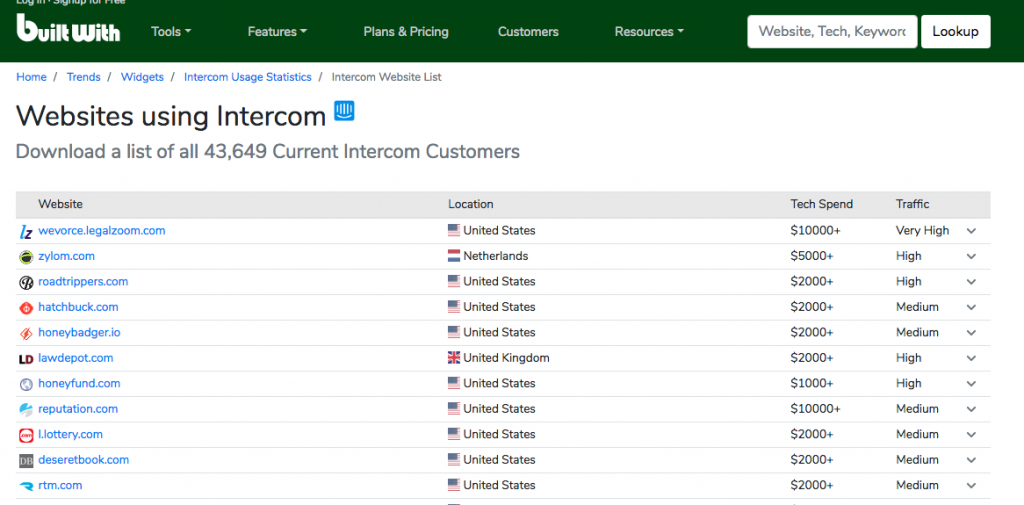Click the US flag in hatchbuck.com row

coord(454,307)
